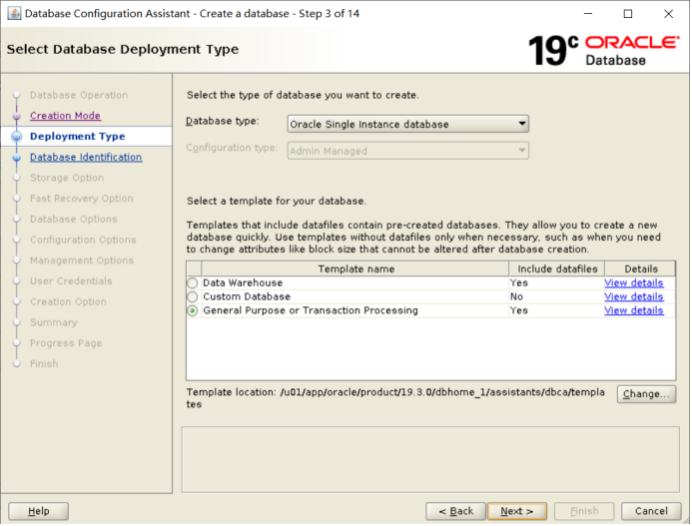The image size is (692, 526).
Task: Click the Template name column header
Action: pyautogui.click(x=356, y=269)
